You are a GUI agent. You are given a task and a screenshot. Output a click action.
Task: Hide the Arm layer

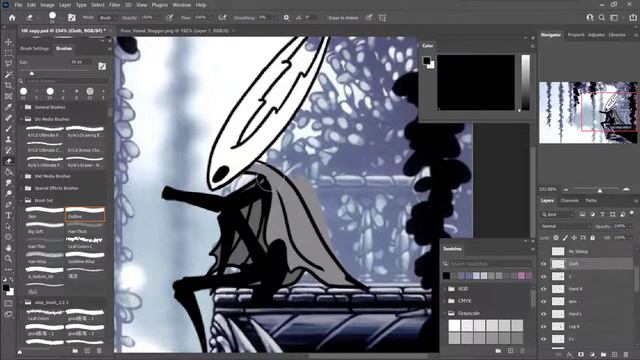tap(544, 302)
